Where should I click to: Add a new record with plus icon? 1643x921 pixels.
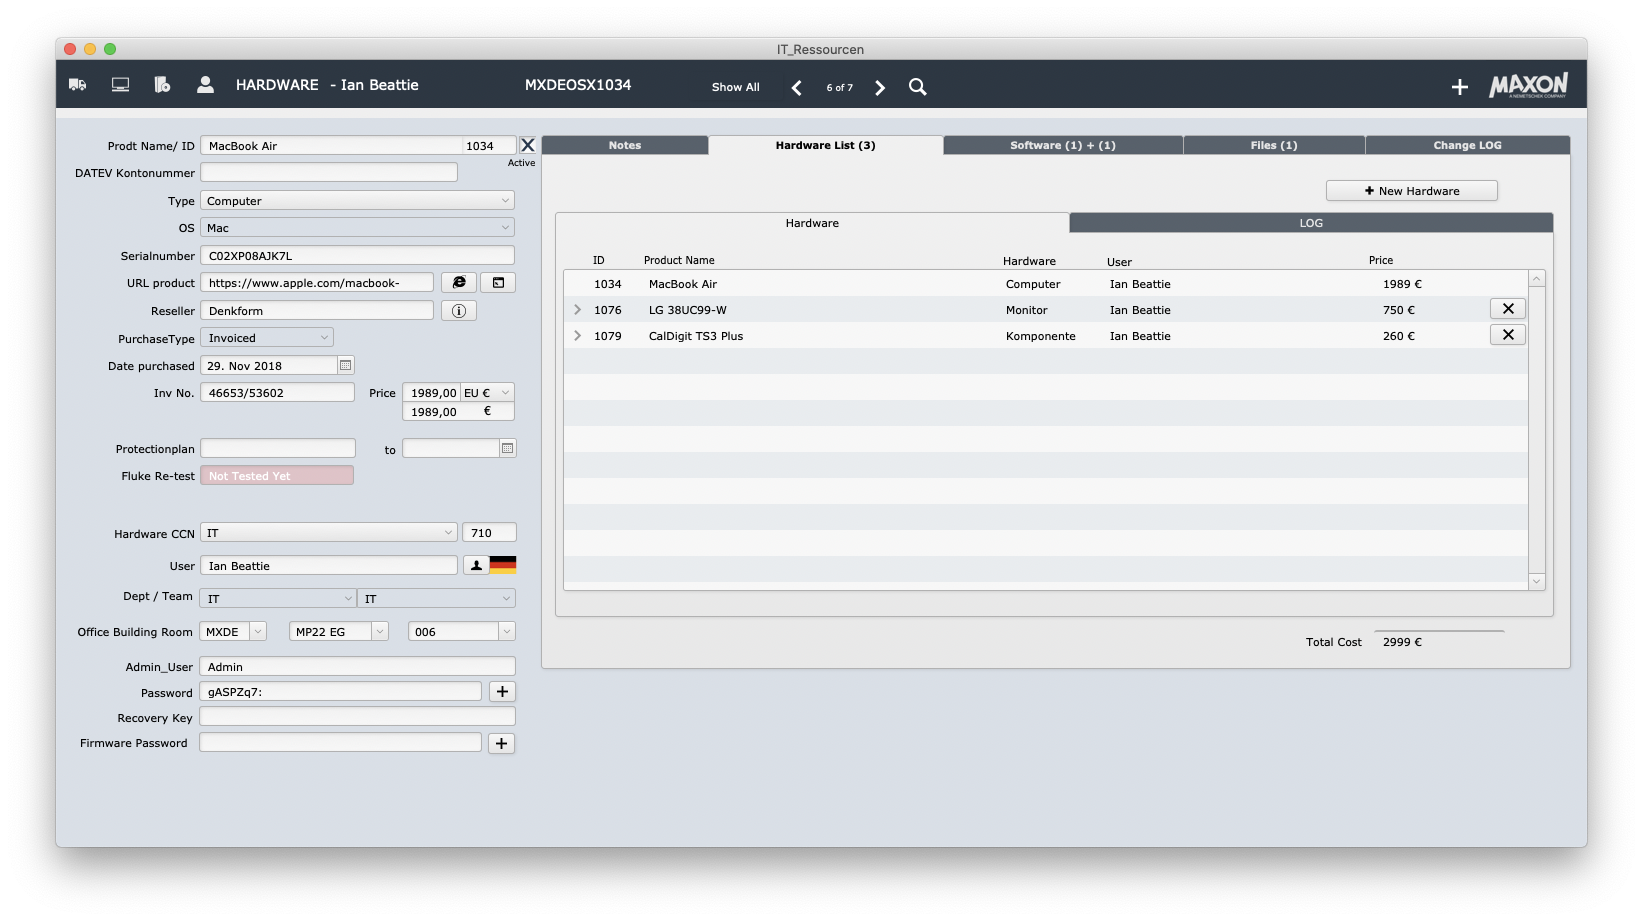point(1460,87)
